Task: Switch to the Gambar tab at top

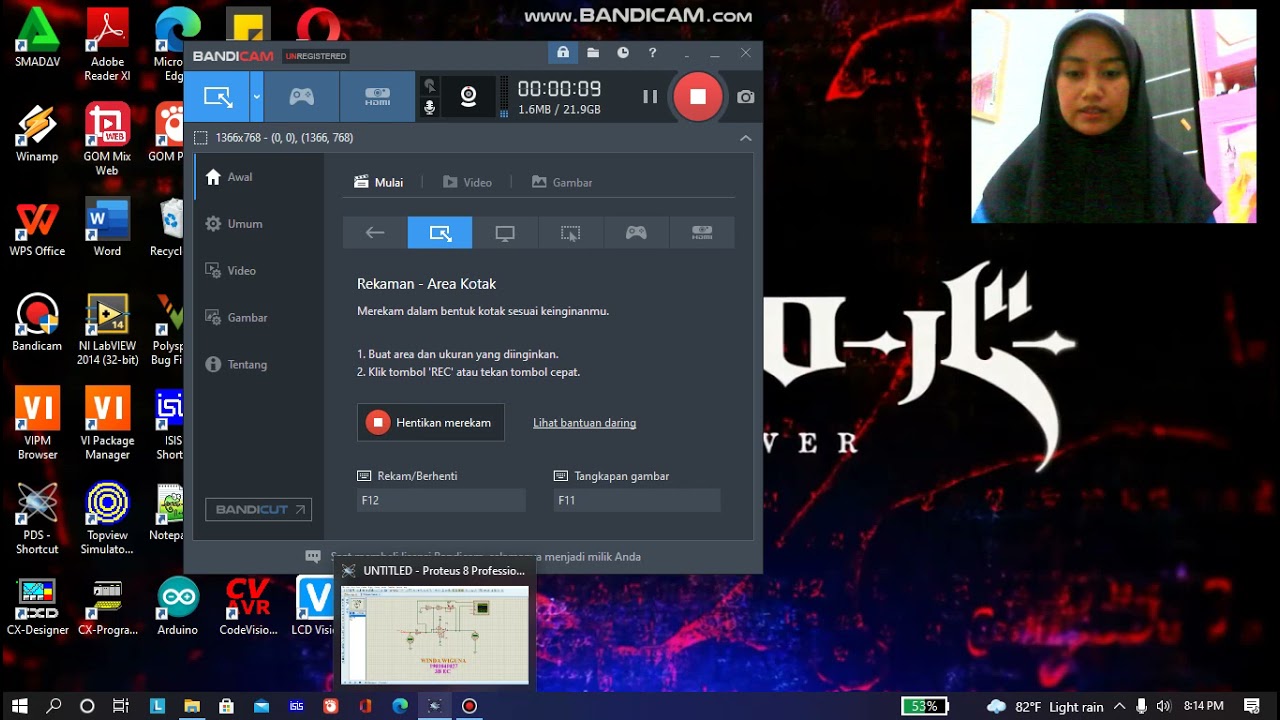Action: pos(562,182)
